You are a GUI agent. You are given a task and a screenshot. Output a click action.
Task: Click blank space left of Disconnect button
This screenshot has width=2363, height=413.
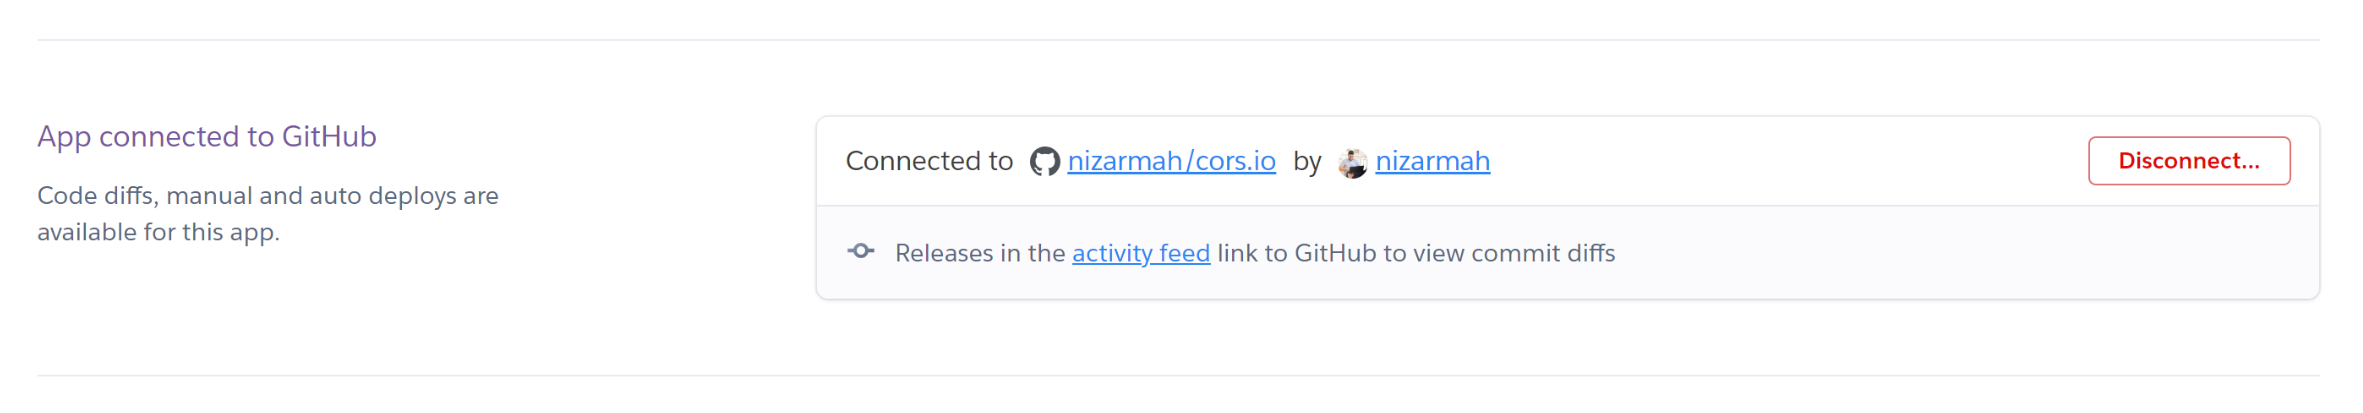pos(1790,161)
